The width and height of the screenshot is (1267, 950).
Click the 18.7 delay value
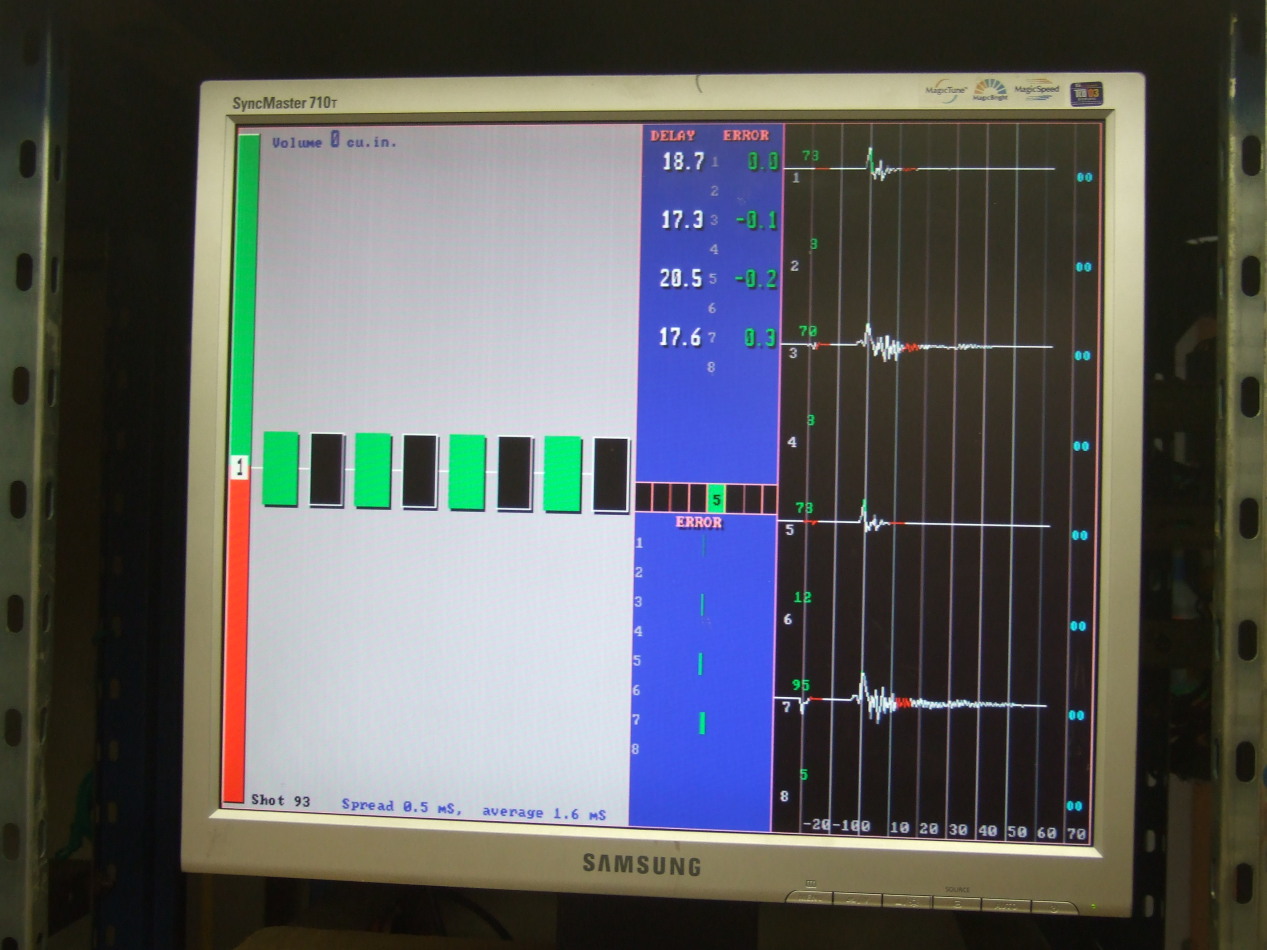point(683,162)
